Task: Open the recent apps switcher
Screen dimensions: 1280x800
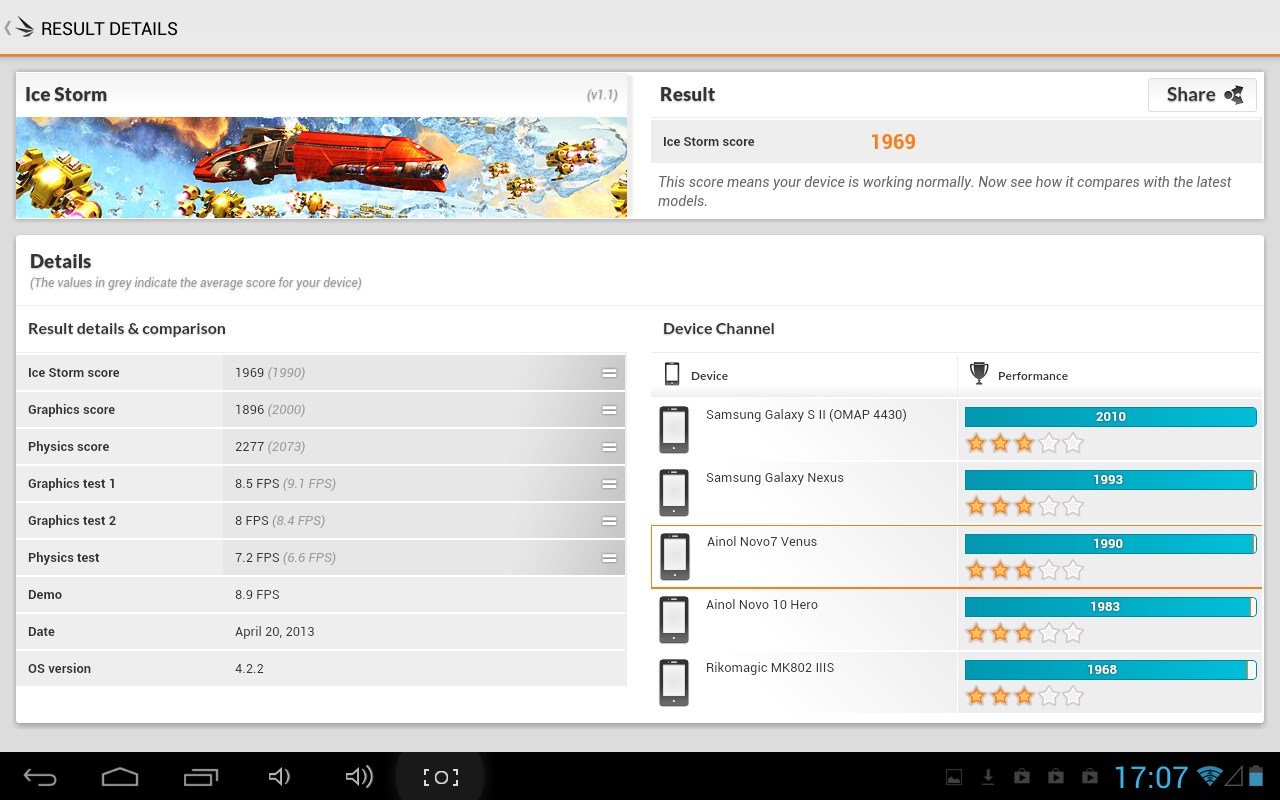Action: tap(201, 777)
